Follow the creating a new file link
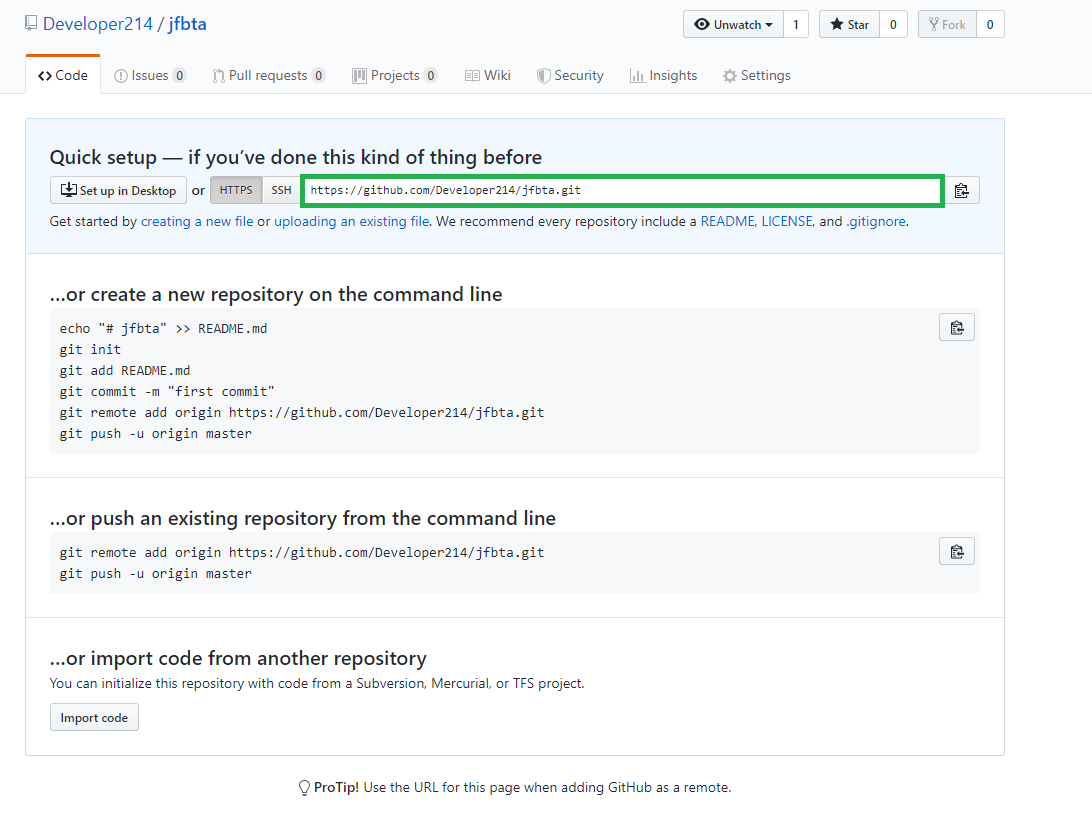Screen dimensions: 1092x831 tap(197, 222)
